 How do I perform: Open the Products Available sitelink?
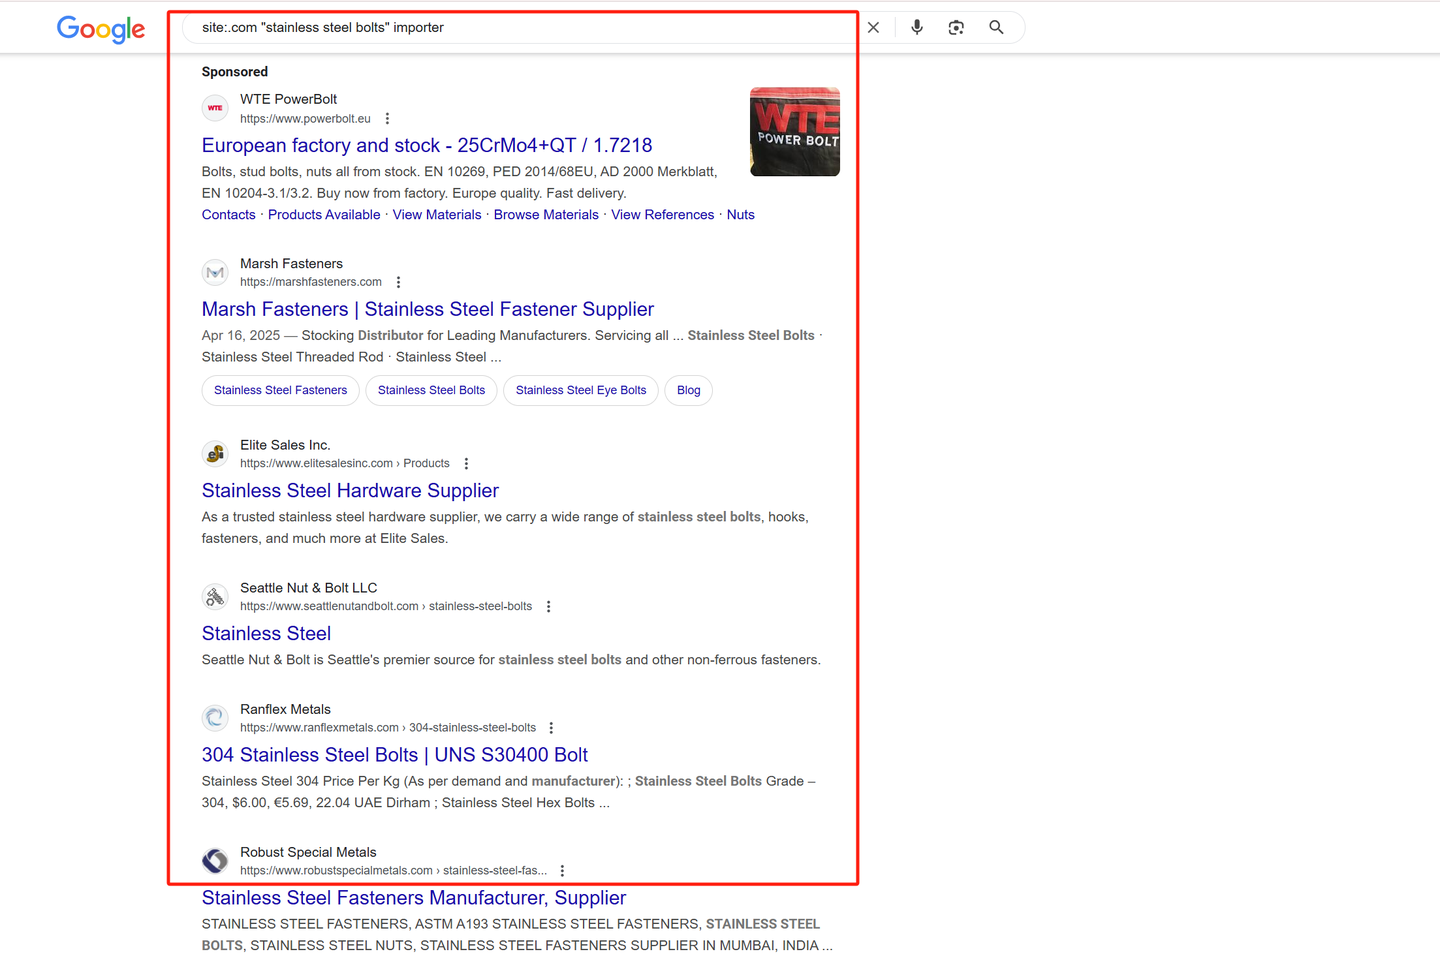[324, 215]
